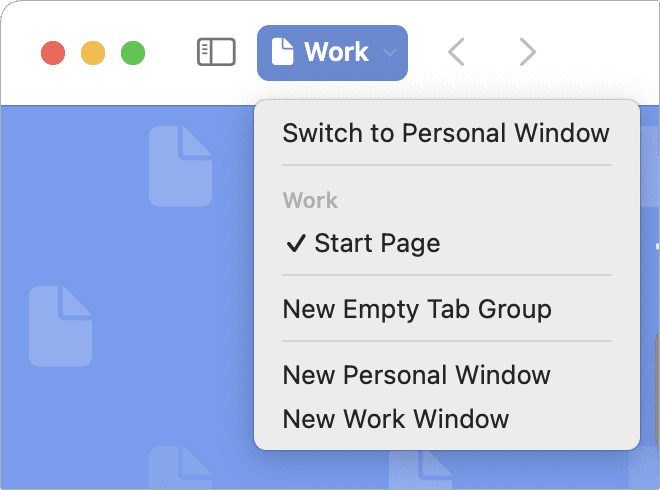Create a New Empty Tab Group

[417, 309]
